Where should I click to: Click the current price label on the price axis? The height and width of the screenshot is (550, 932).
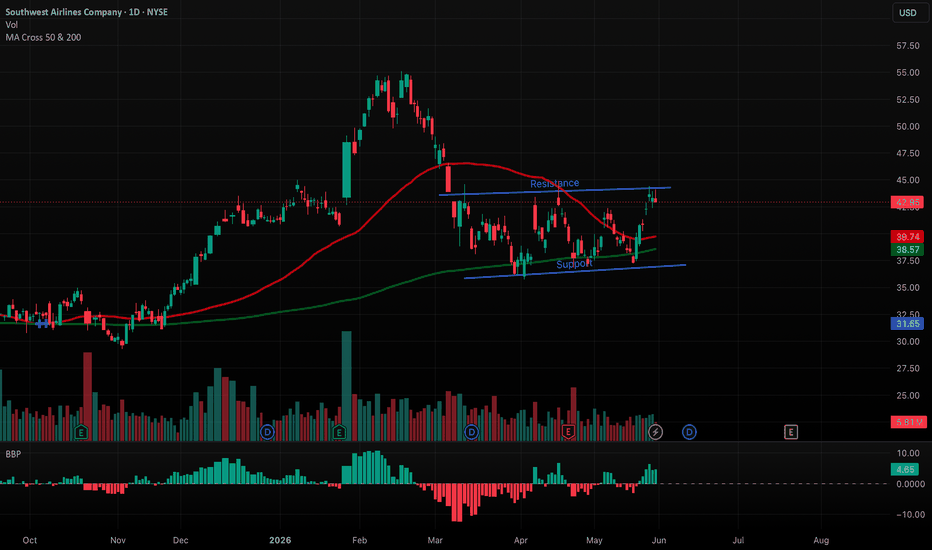pos(907,202)
